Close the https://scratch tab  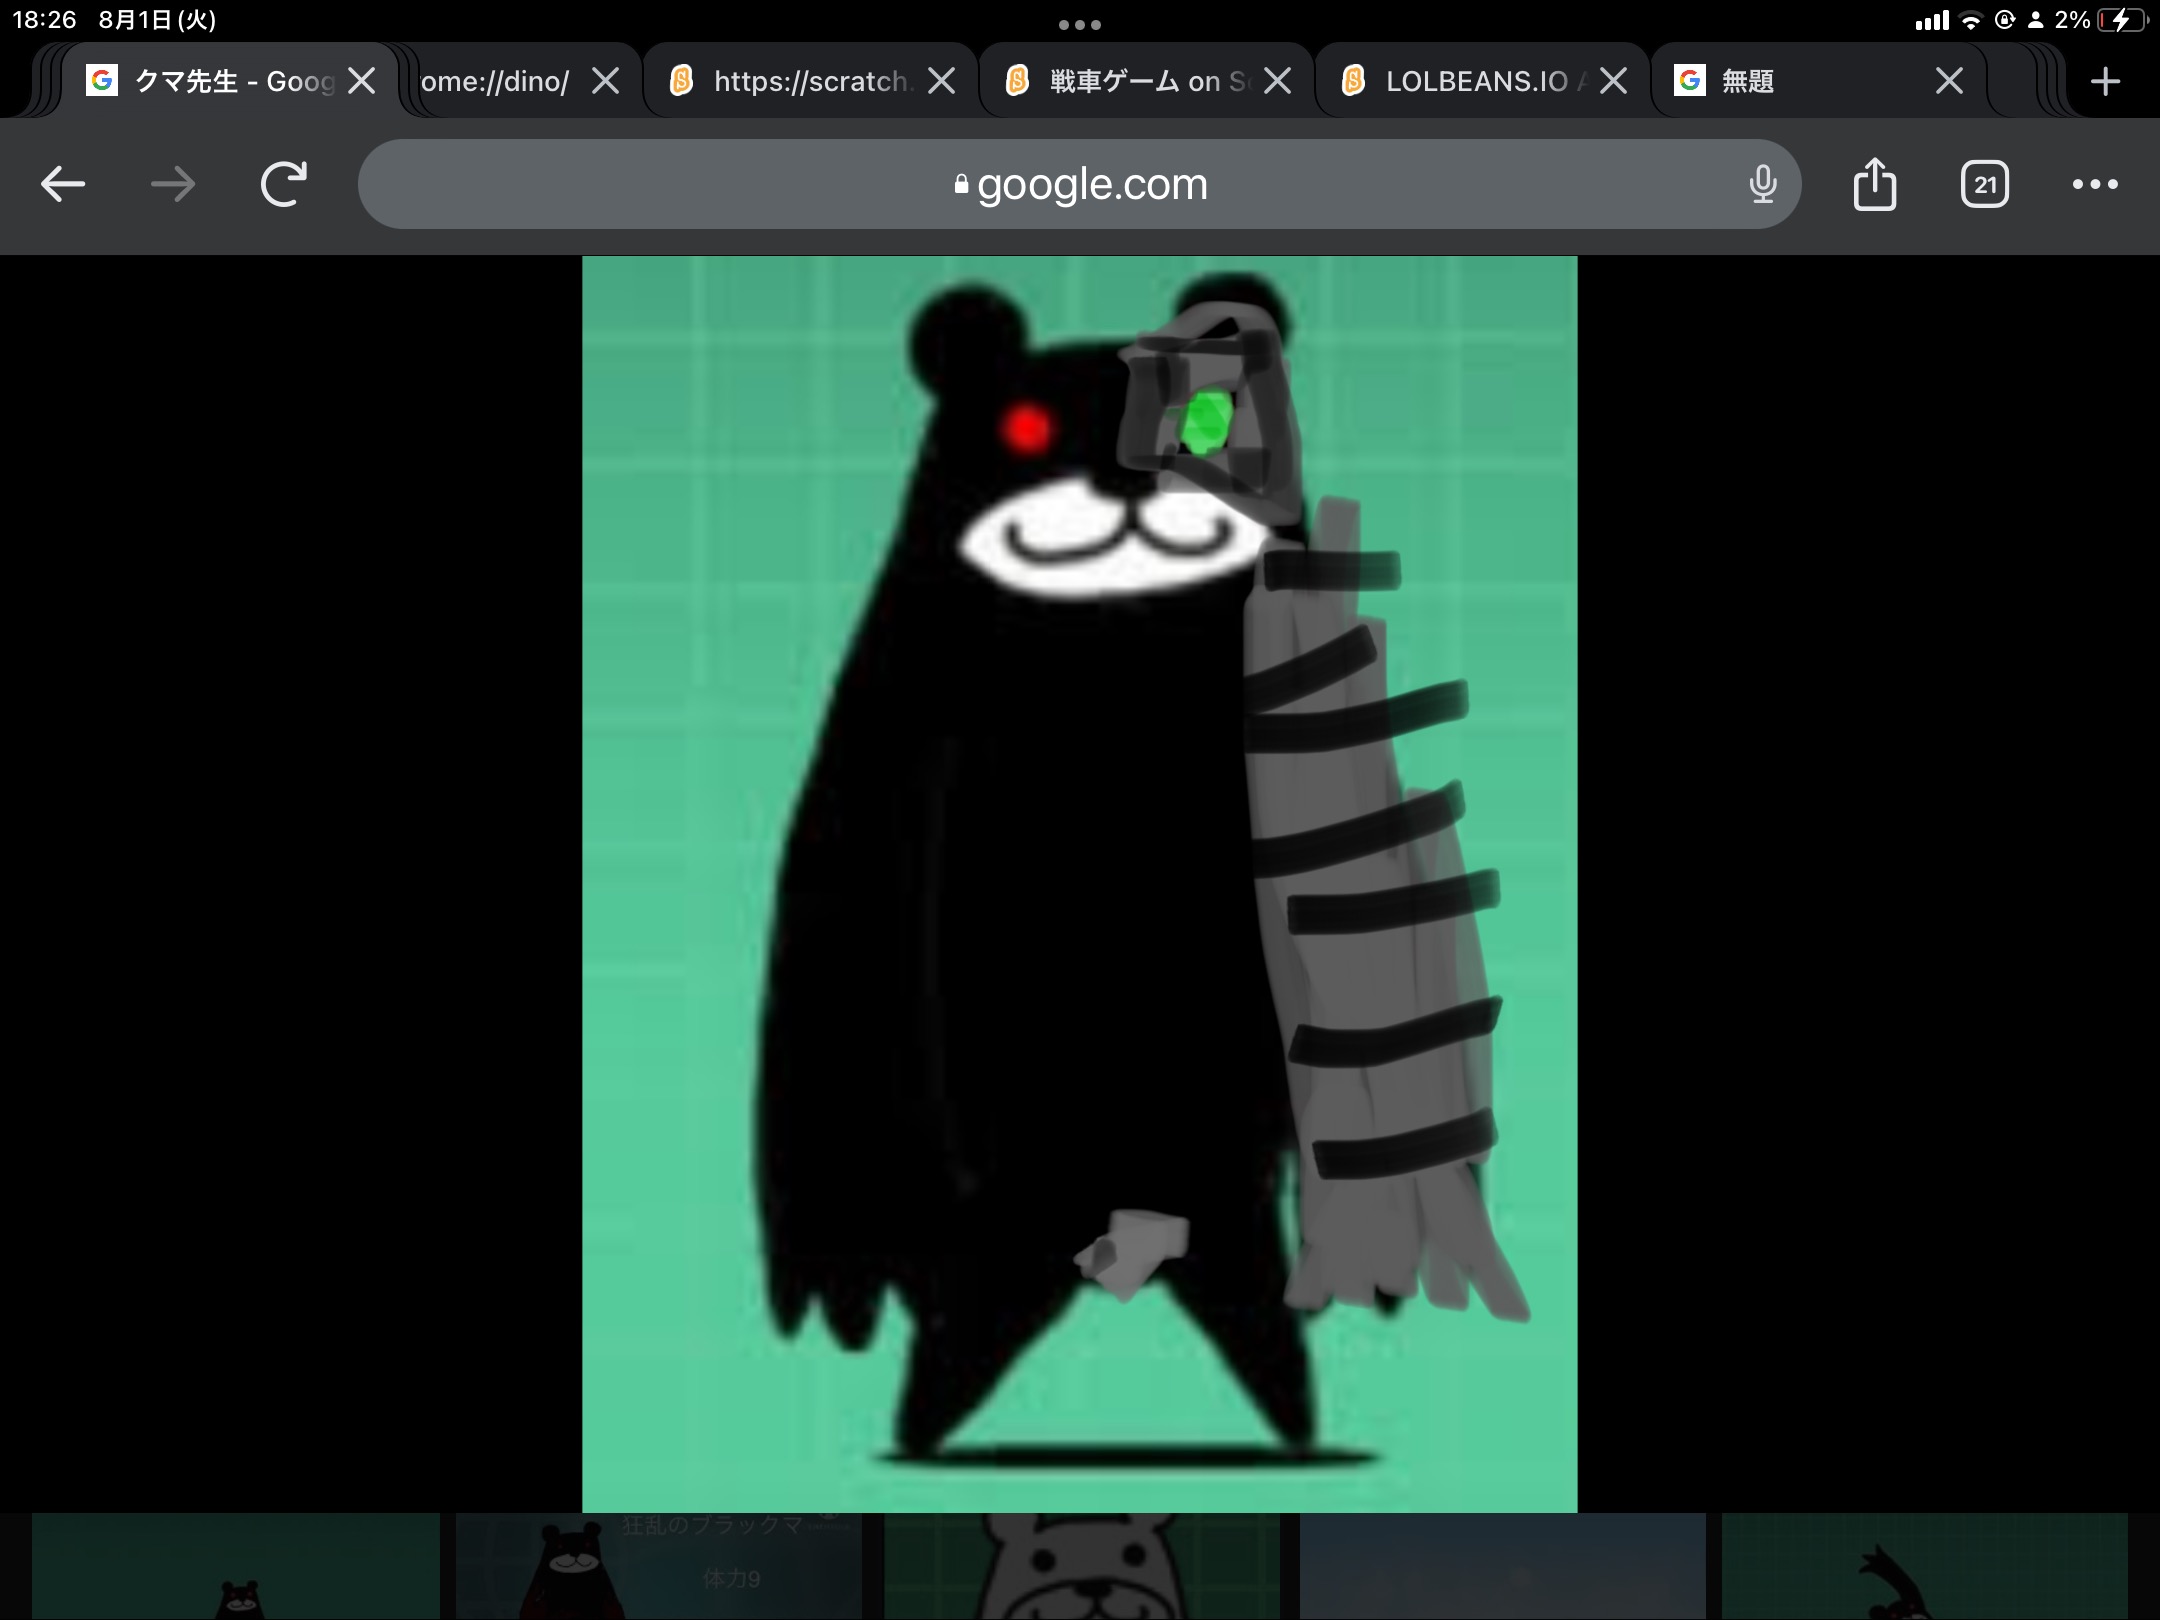(x=941, y=81)
